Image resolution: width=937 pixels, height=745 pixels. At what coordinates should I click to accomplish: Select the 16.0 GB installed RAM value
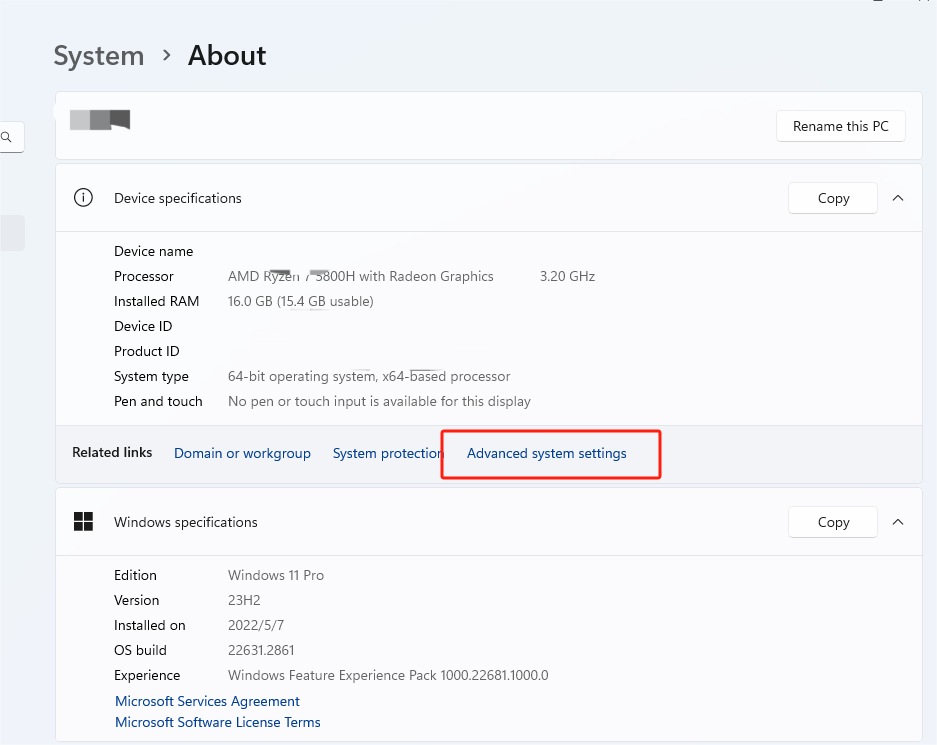(301, 301)
